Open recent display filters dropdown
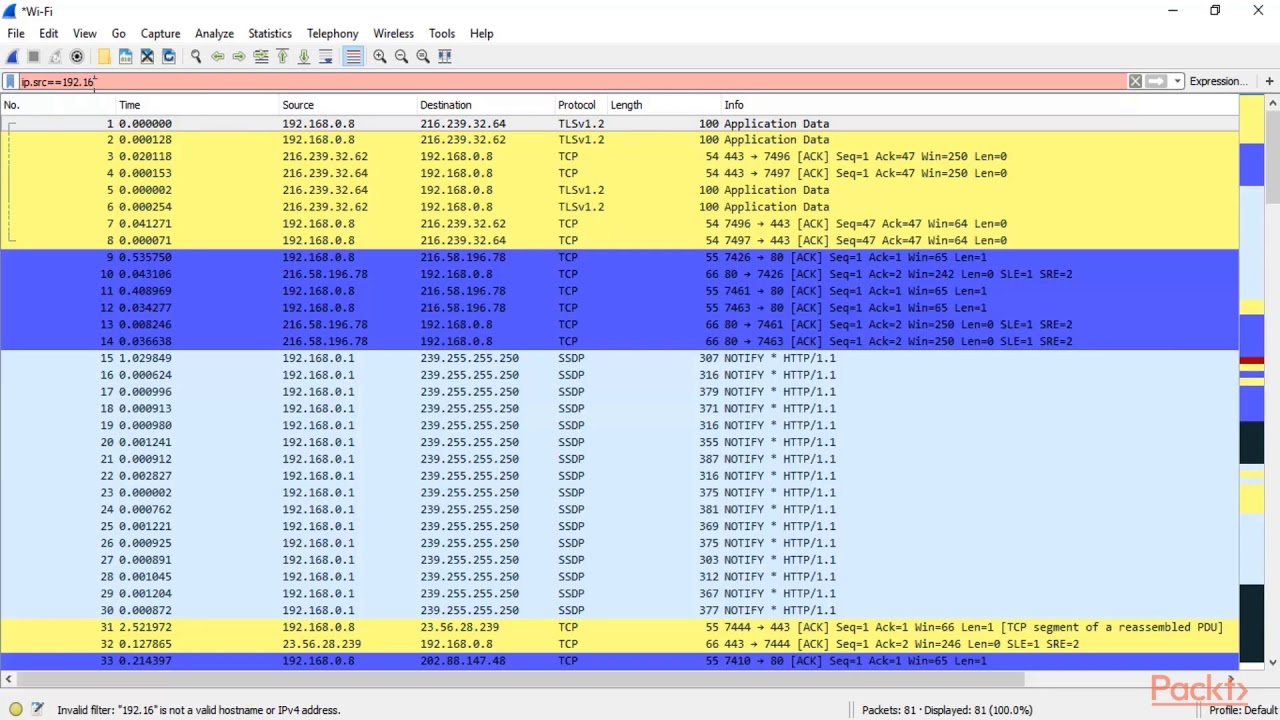 click(x=1178, y=81)
